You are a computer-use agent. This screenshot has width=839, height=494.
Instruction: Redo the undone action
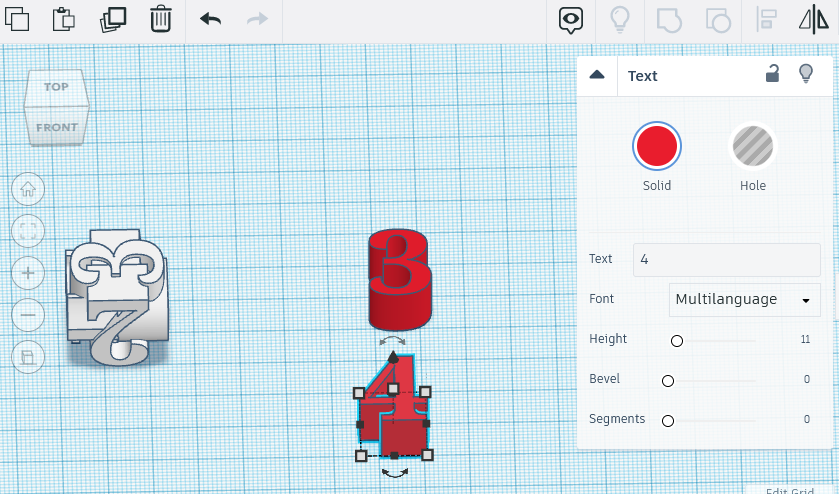click(257, 19)
